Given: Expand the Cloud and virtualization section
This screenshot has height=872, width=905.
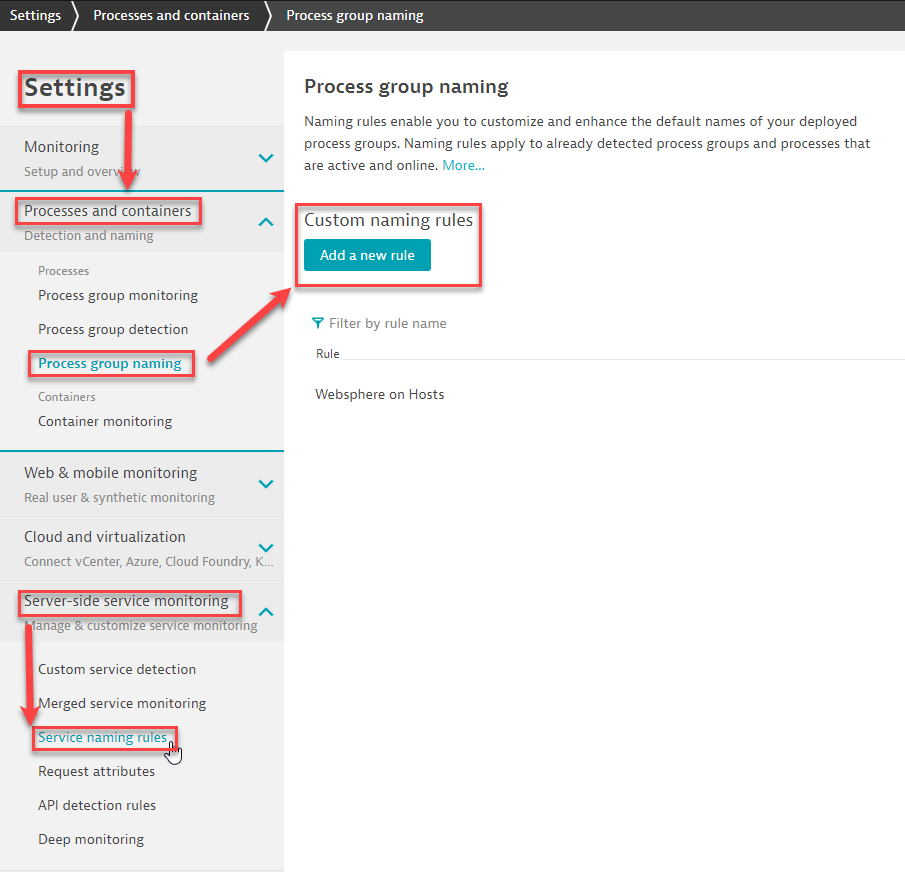Looking at the screenshot, I should [x=266, y=548].
